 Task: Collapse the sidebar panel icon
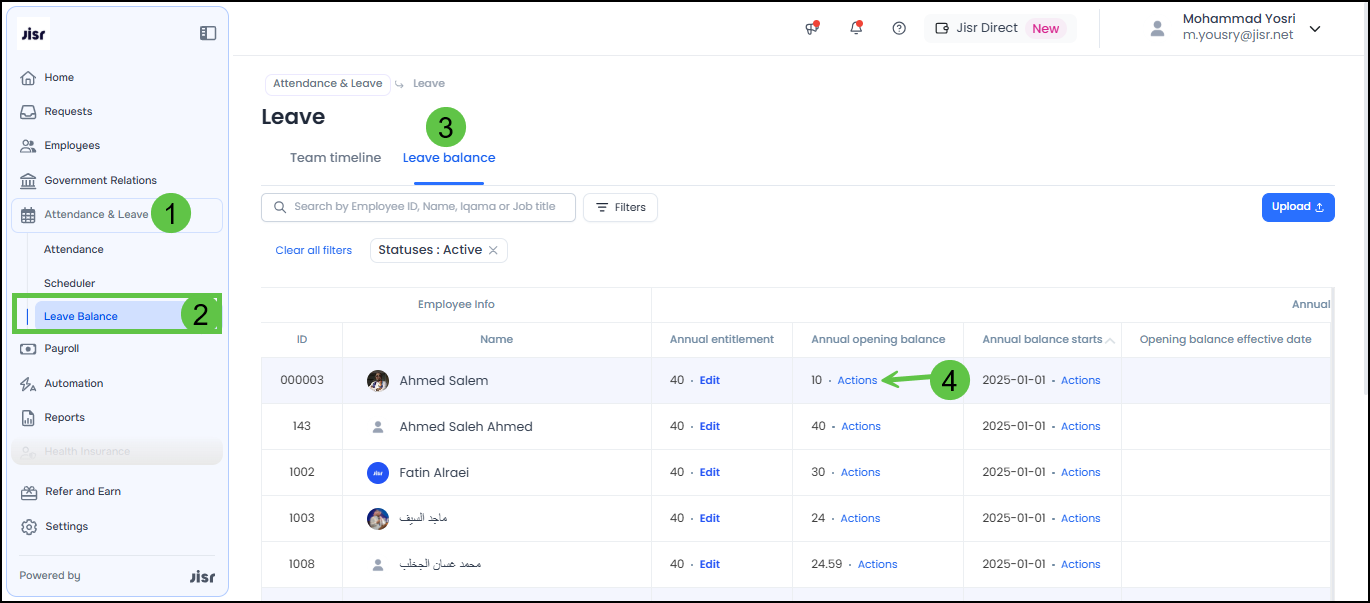point(208,33)
